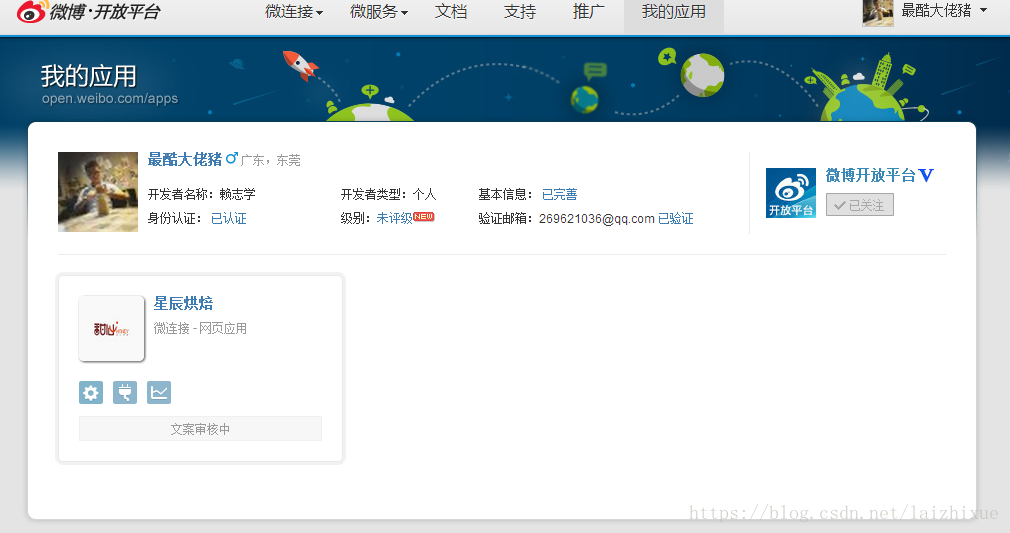1010x533 pixels.
Task: Click the 微连接 - 网页应用 text
Action: (x=200, y=329)
